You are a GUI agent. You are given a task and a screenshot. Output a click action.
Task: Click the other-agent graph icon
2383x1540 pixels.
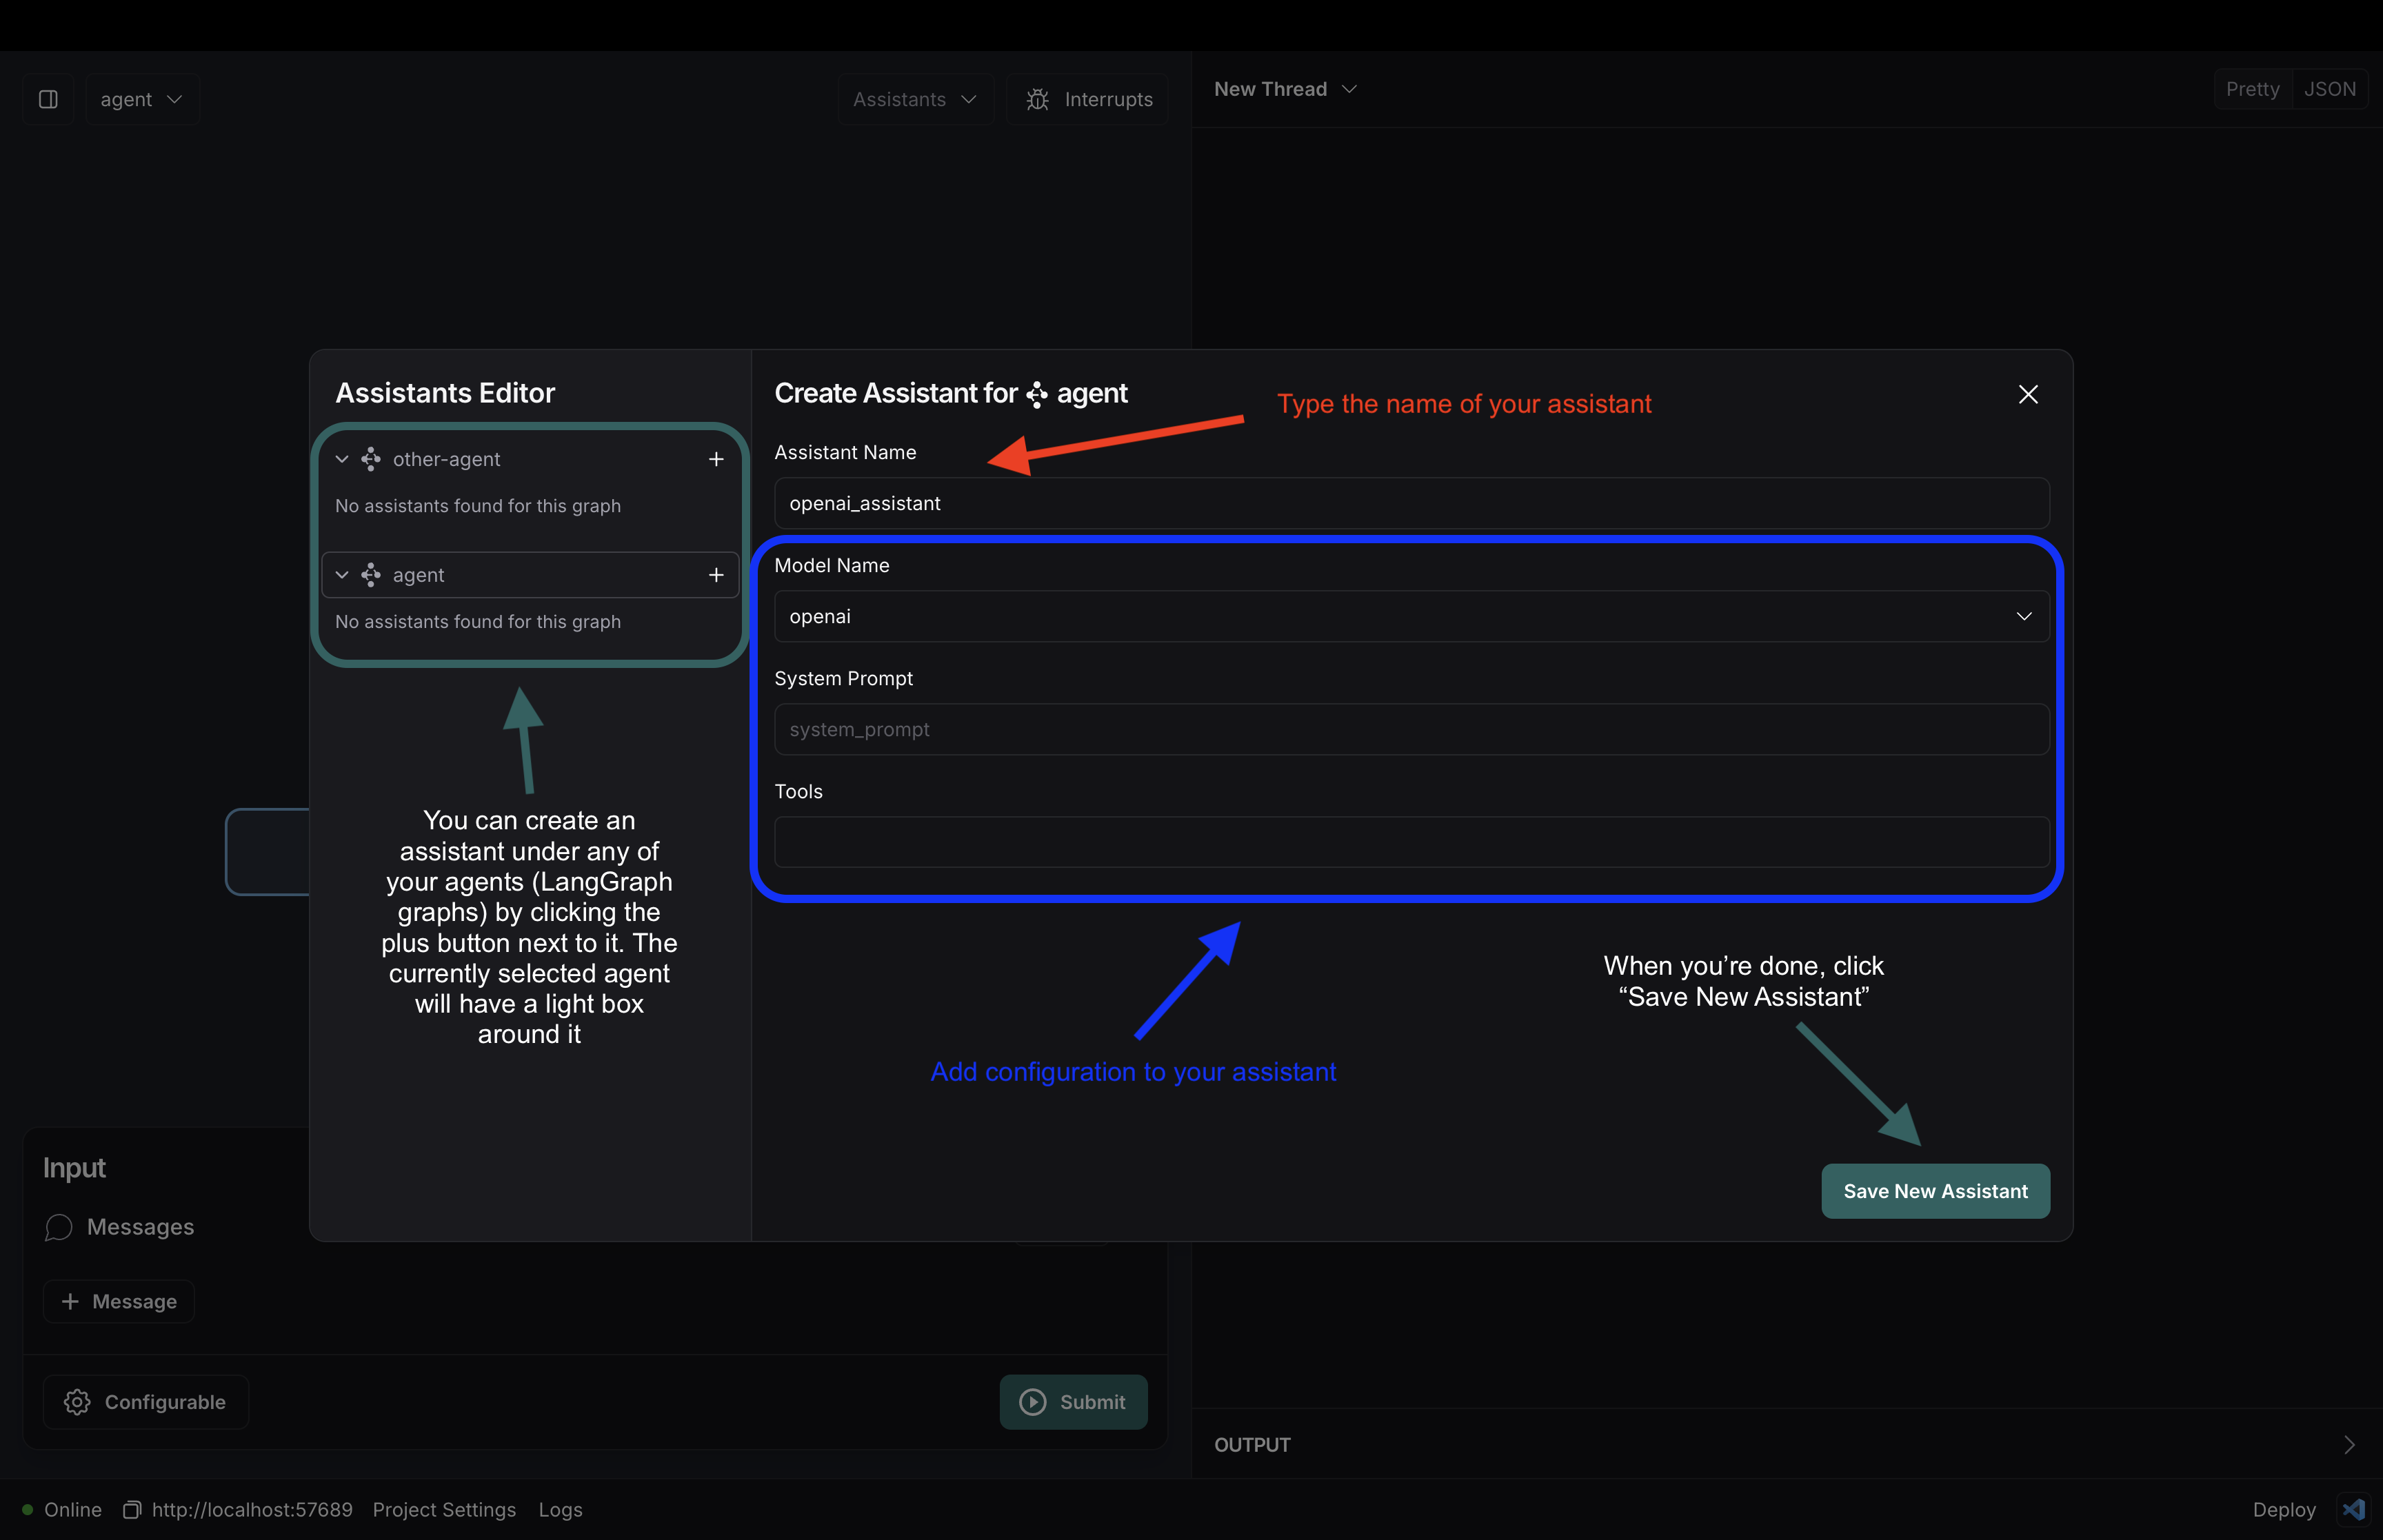(371, 459)
